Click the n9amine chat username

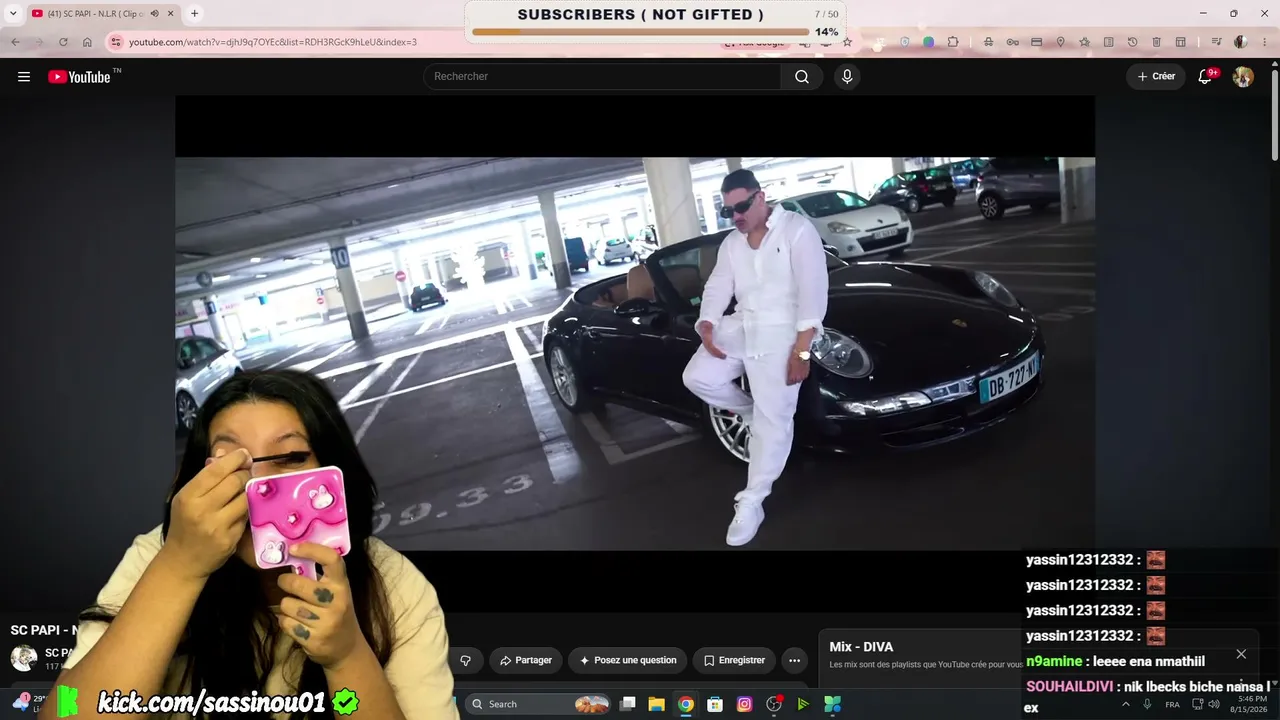(1054, 661)
